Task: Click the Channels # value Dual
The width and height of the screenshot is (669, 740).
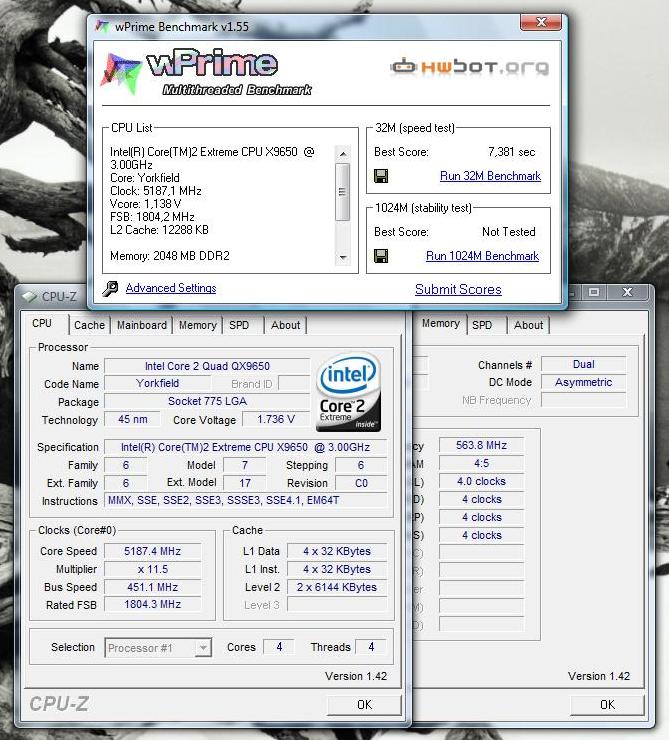Action: pos(584,364)
